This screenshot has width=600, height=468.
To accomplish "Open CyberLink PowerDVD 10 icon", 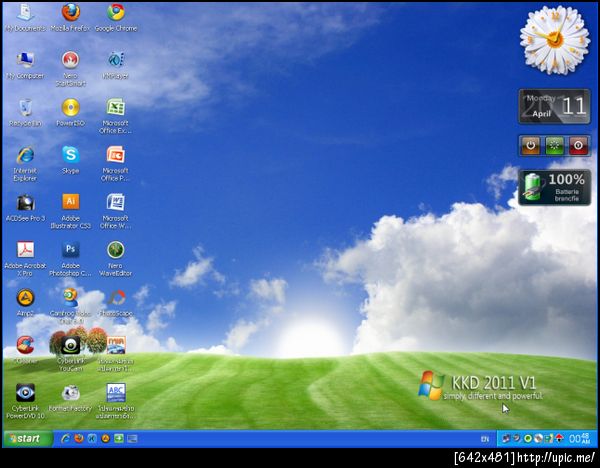I will pos(25,401).
